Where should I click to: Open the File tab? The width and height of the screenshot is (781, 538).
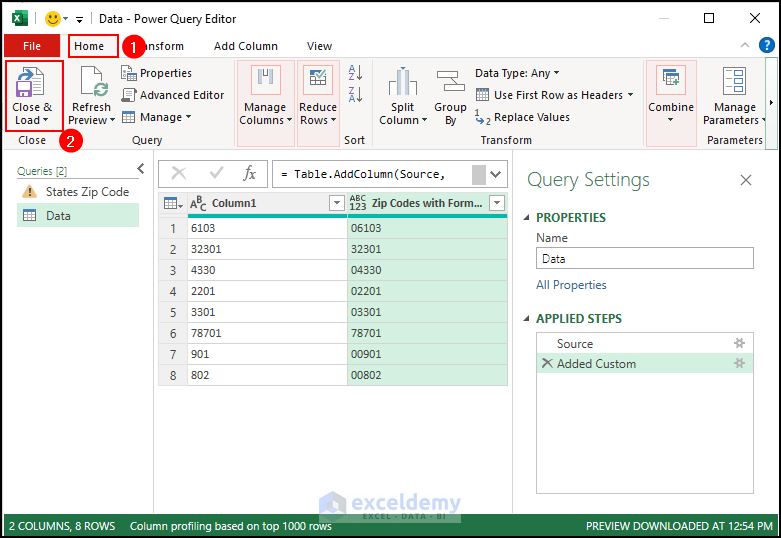tap(32, 46)
